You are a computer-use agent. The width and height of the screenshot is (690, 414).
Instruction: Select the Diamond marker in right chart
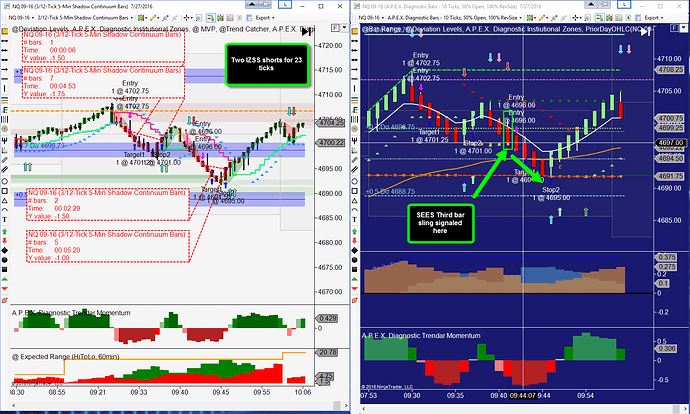click(355, 250)
